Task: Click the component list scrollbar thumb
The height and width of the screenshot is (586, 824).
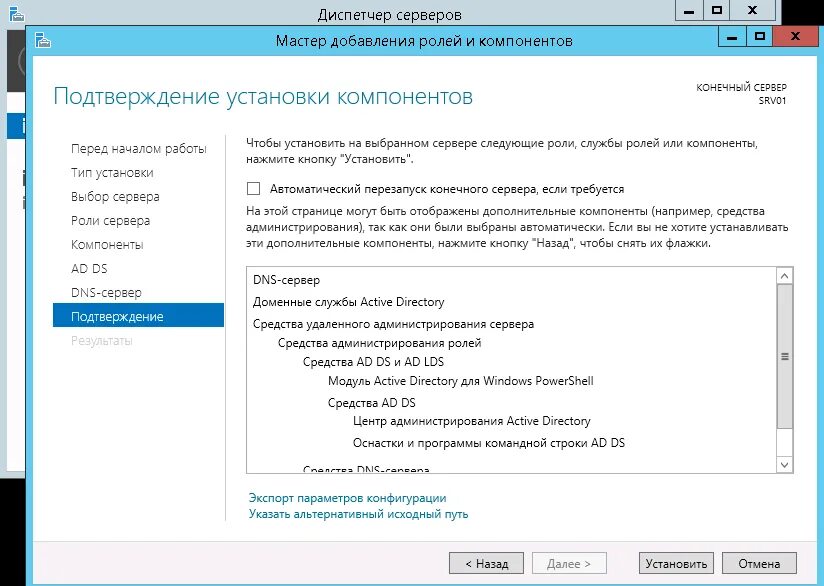Action: point(785,356)
